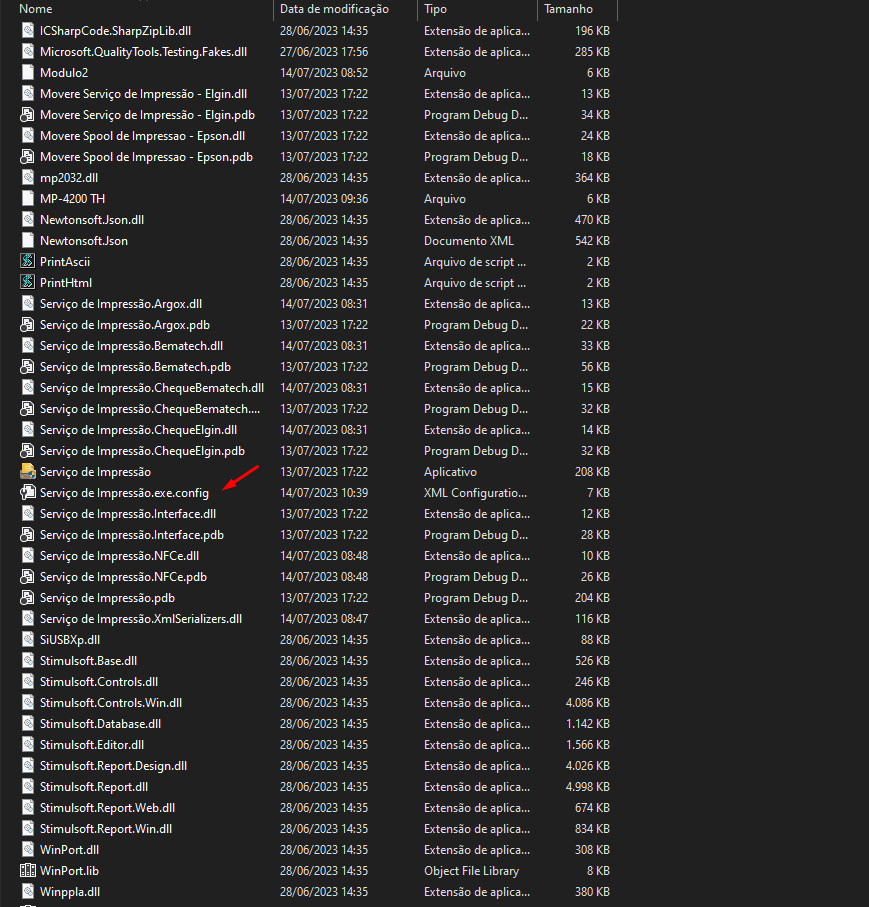The height and width of the screenshot is (907, 869).
Task: Select the file Serviço de Impressão.ChequeElgin.pdb
Action: pyautogui.click(x=142, y=451)
